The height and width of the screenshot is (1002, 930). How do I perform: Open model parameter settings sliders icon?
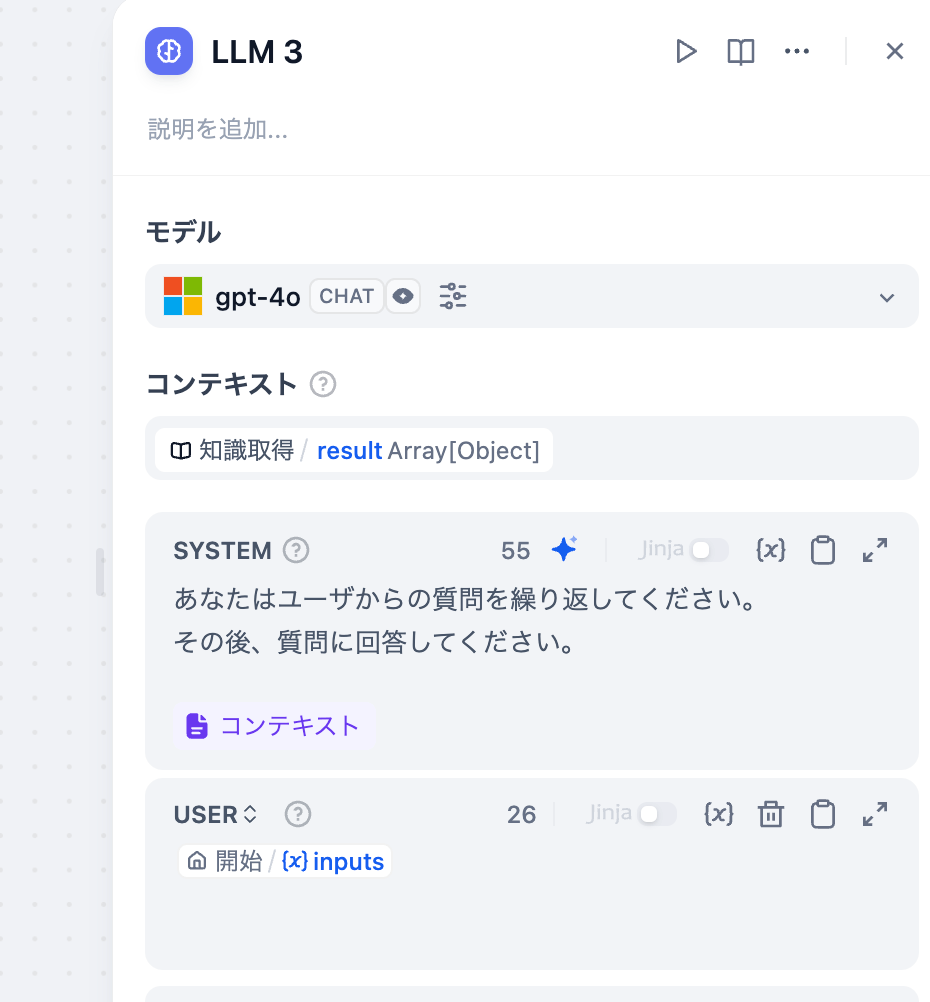pos(453,297)
